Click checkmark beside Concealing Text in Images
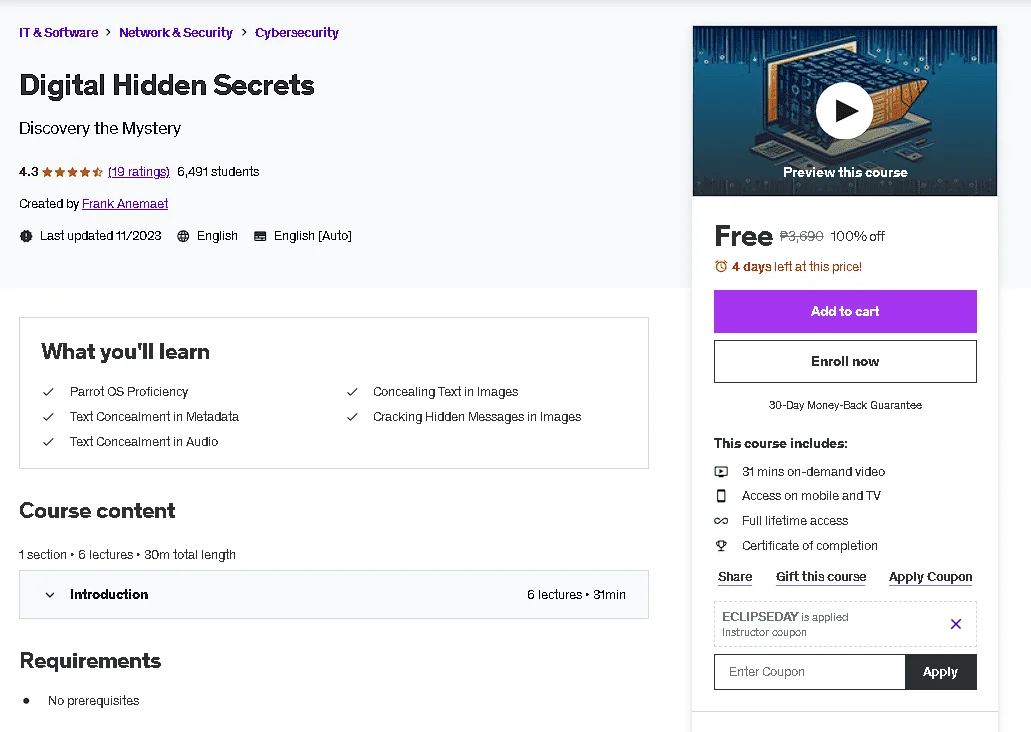 (x=352, y=392)
